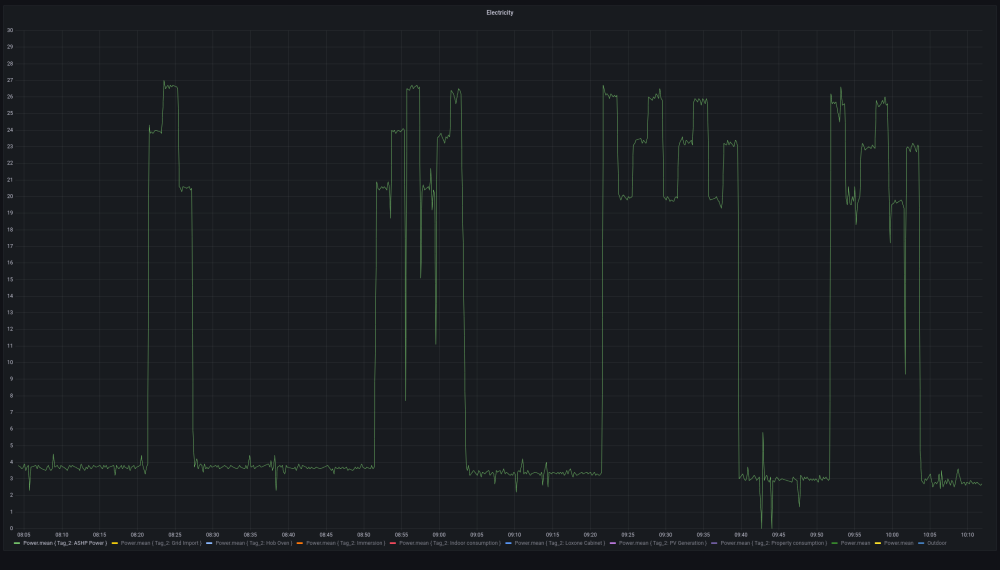The image size is (1000, 570).
Task: Click the 10:10 time axis label
Action: (967, 535)
